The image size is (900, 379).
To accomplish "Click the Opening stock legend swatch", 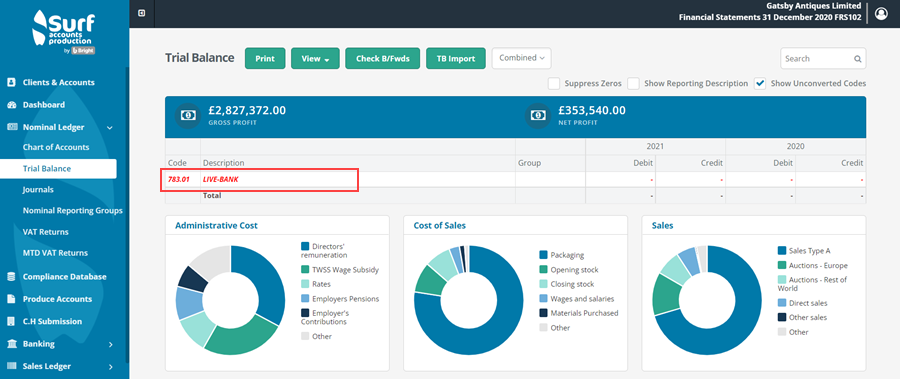I will click(543, 269).
